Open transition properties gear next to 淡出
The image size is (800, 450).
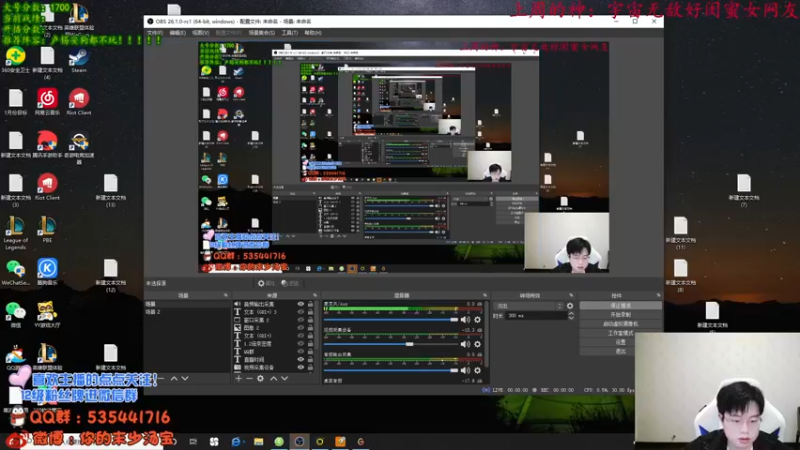(570, 306)
